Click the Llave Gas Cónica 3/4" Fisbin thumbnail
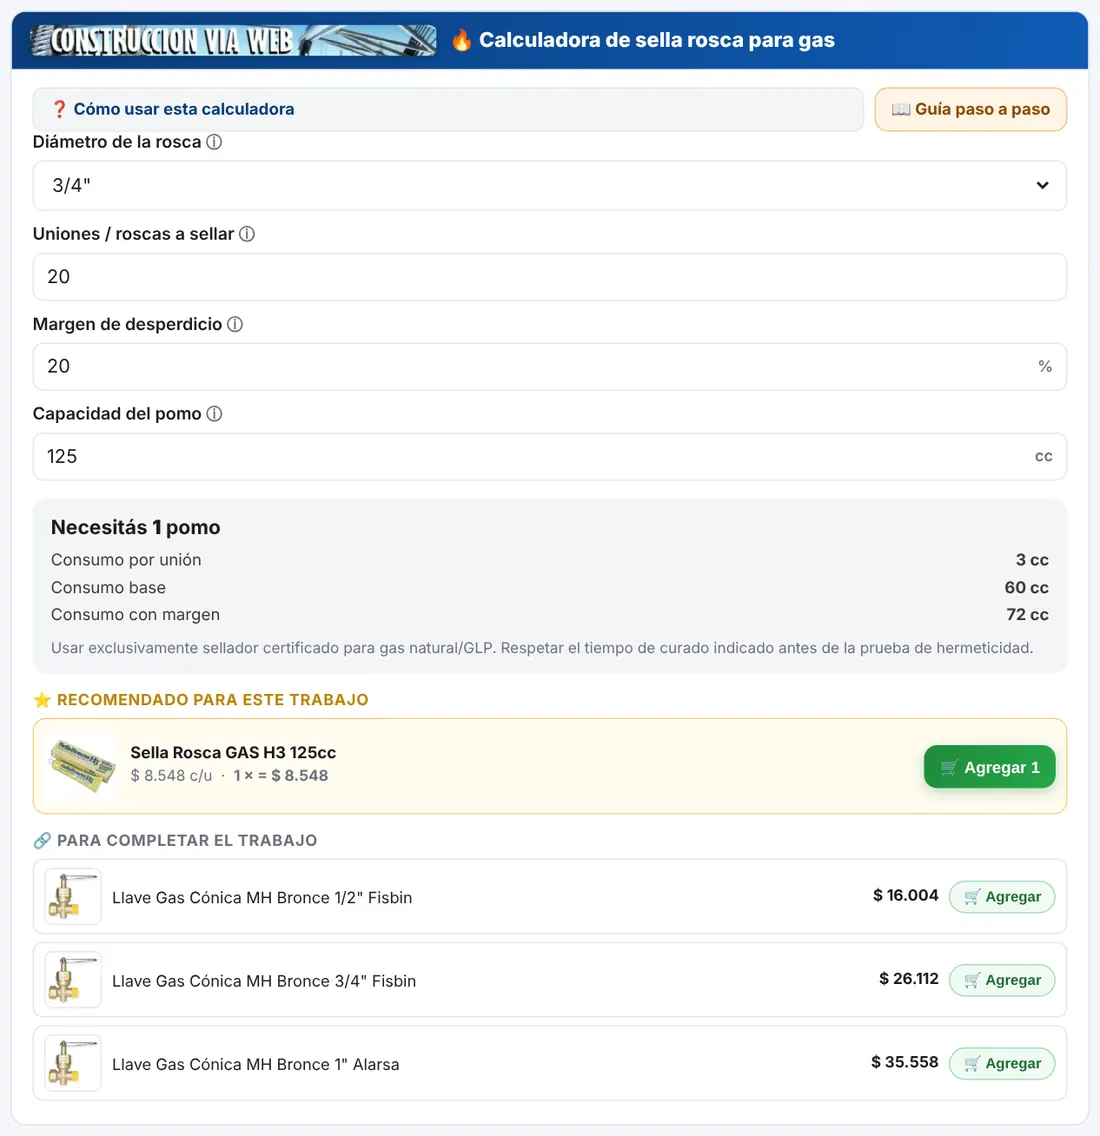1100x1136 pixels. 72,980
